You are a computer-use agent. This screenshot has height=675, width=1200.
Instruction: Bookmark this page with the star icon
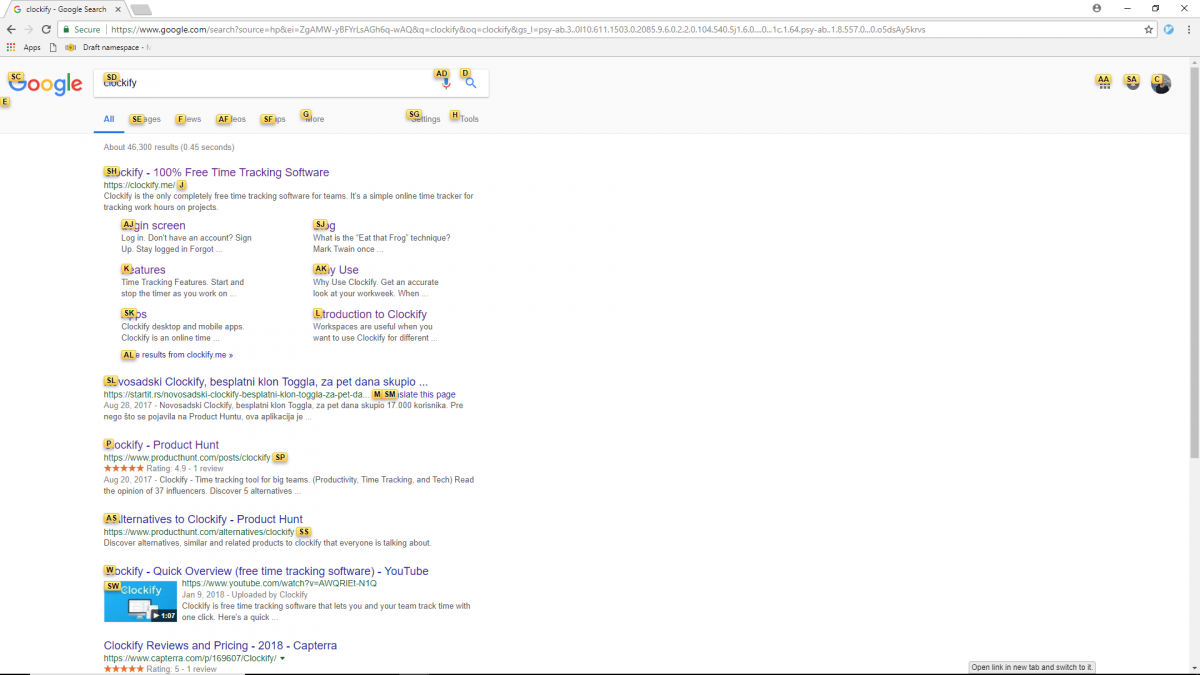click(x=1149, y=29)
